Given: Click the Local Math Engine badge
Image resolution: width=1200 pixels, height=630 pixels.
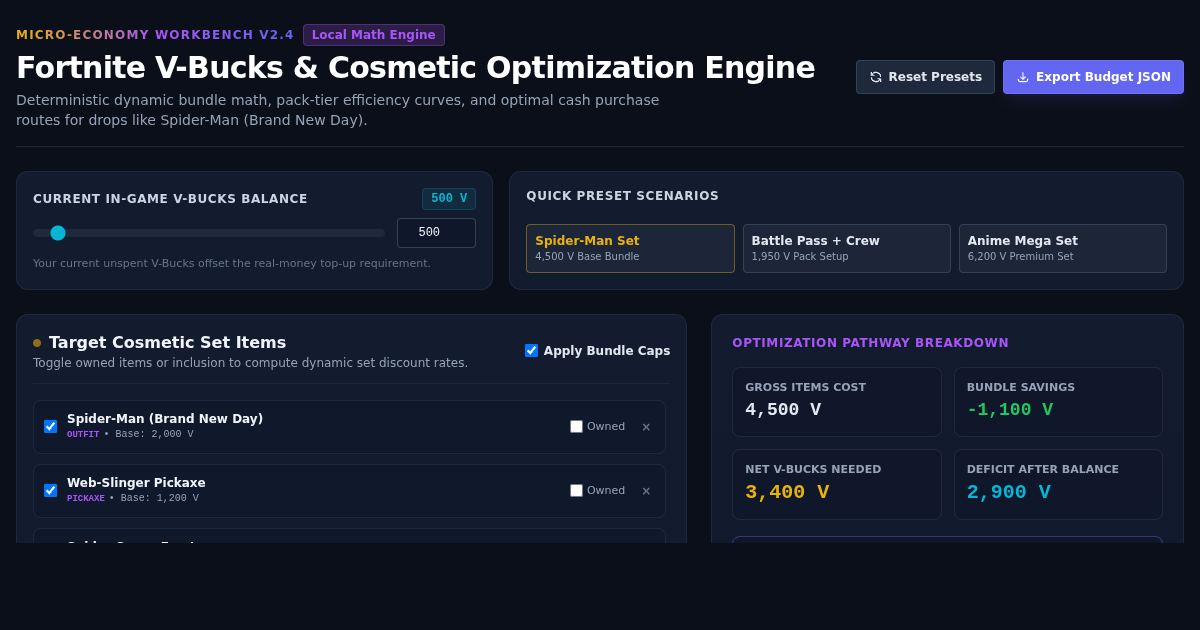Looking at the screenshot, I should coord(374,35).
